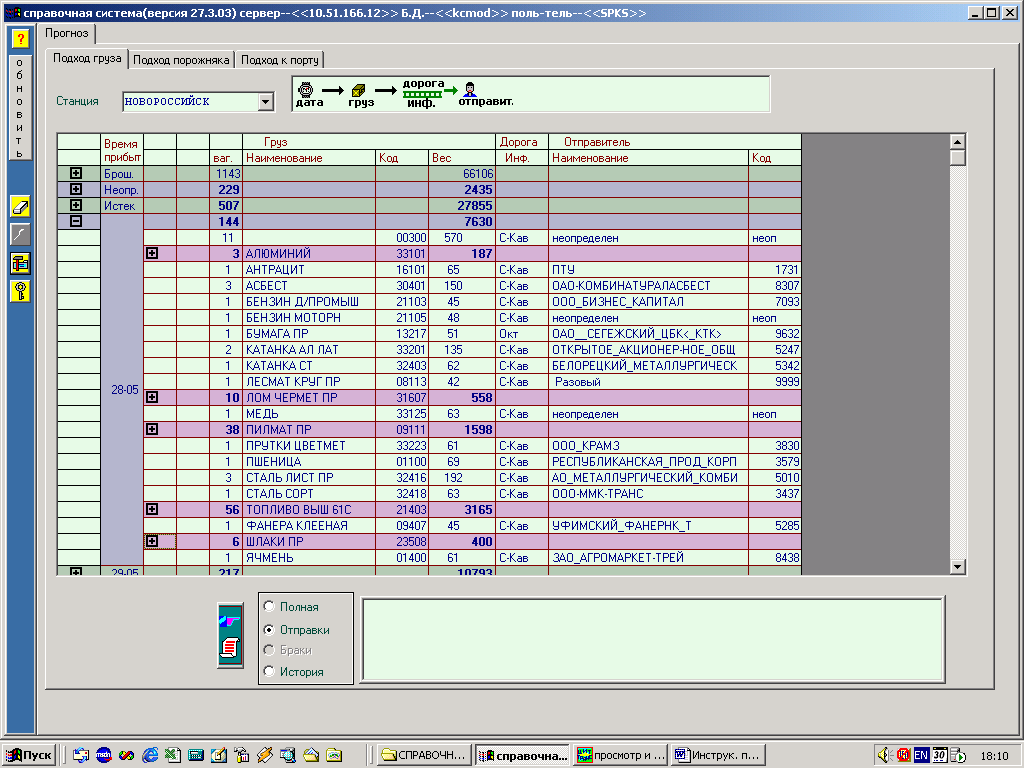Click the railway 'дорога инф.' icon

coord(422,95)
